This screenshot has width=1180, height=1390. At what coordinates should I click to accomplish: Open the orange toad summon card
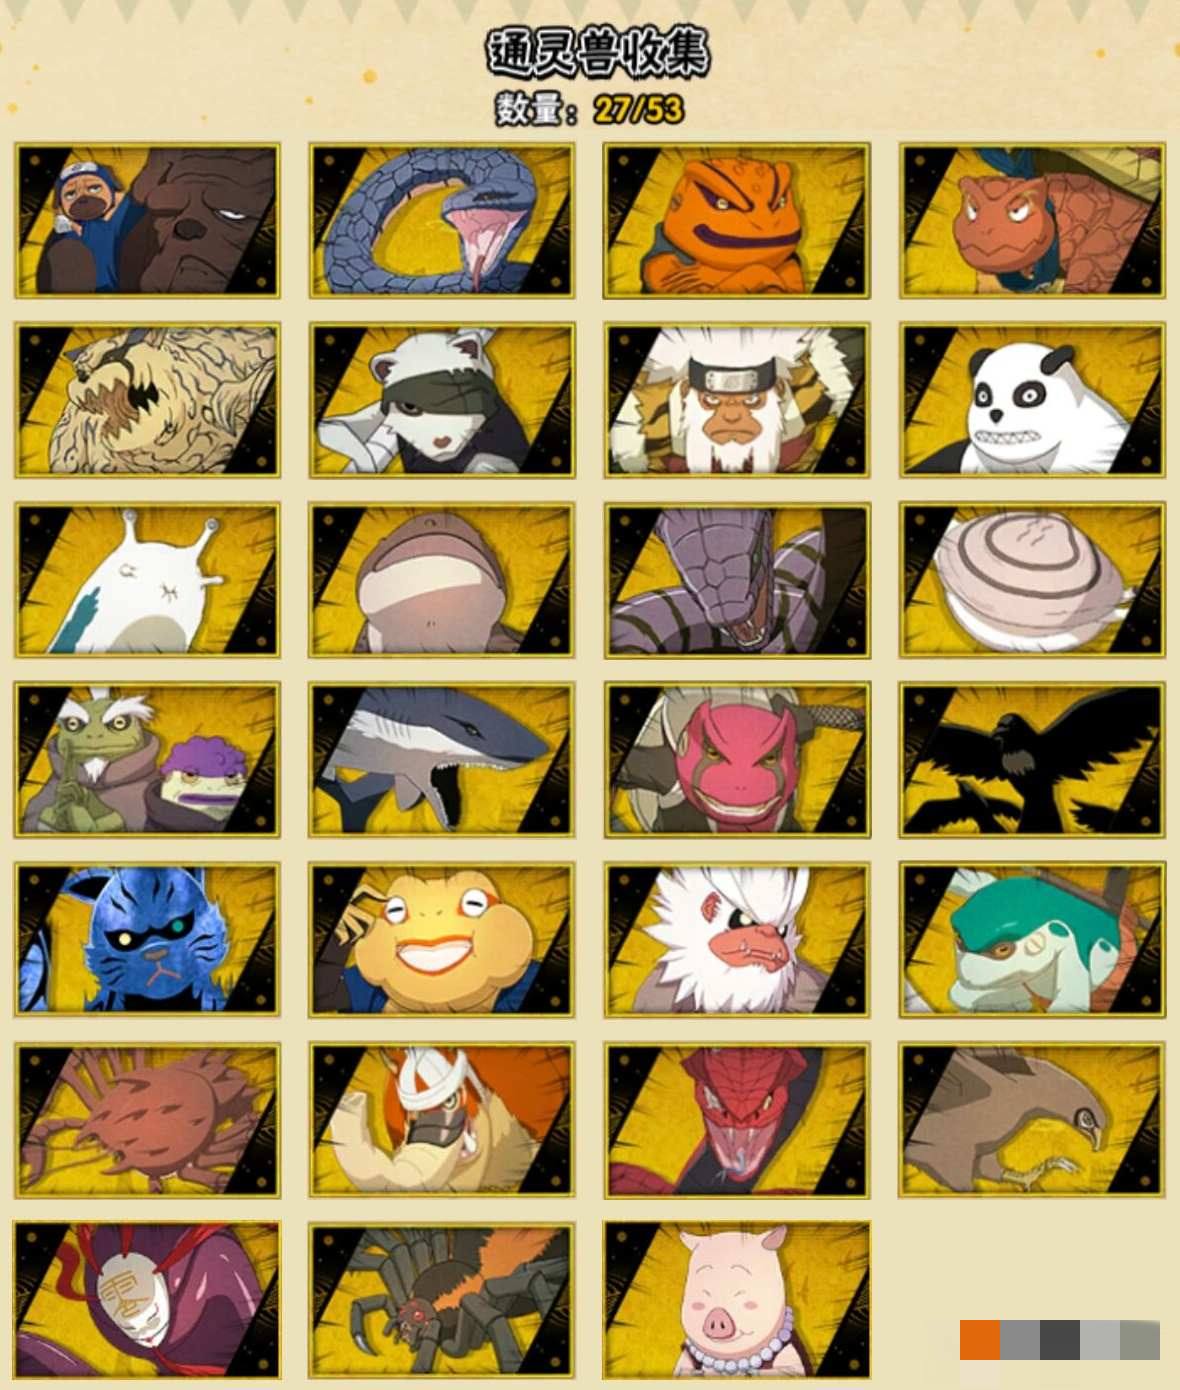click(737, 221)
